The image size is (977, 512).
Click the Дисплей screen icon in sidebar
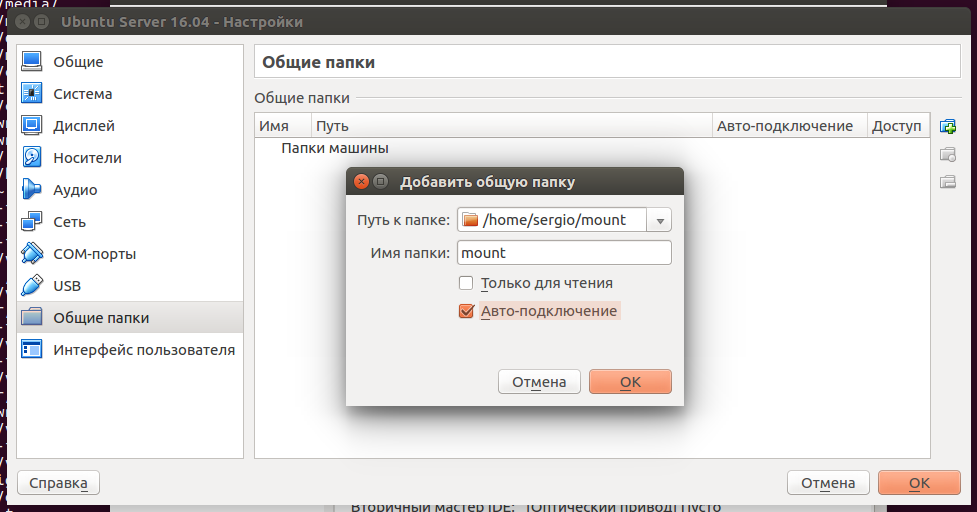point(31,125)
